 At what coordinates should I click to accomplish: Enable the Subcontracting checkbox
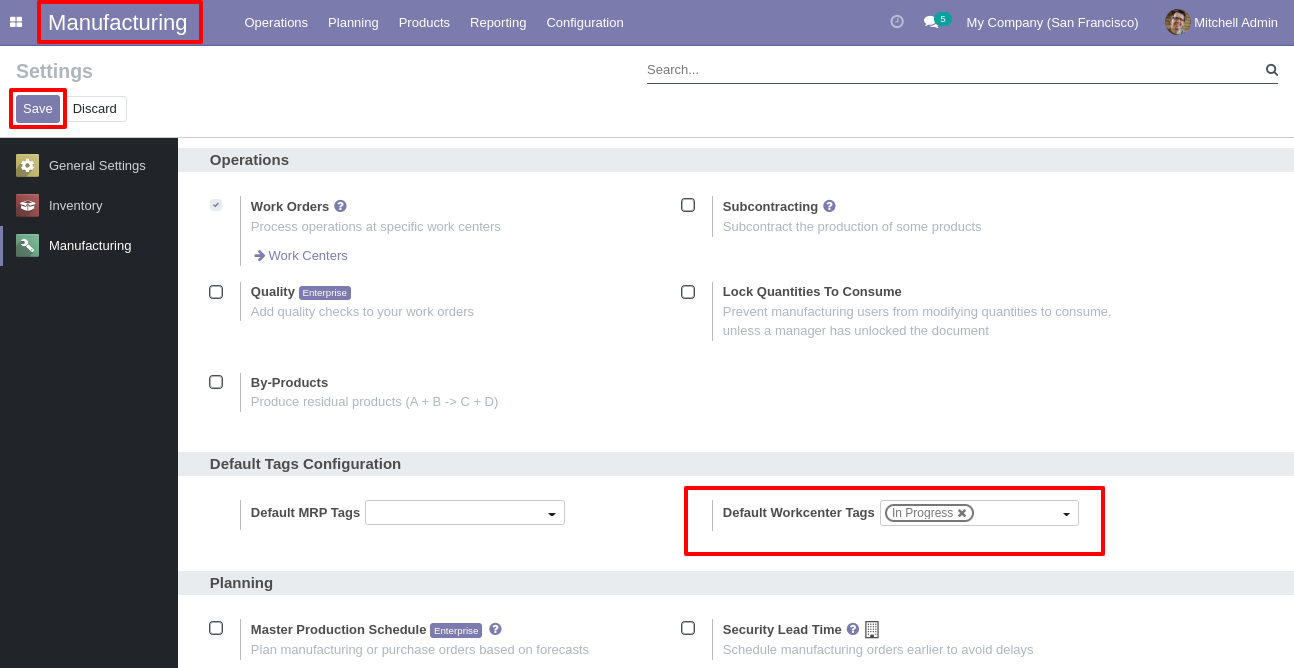(x=688, y=205)
